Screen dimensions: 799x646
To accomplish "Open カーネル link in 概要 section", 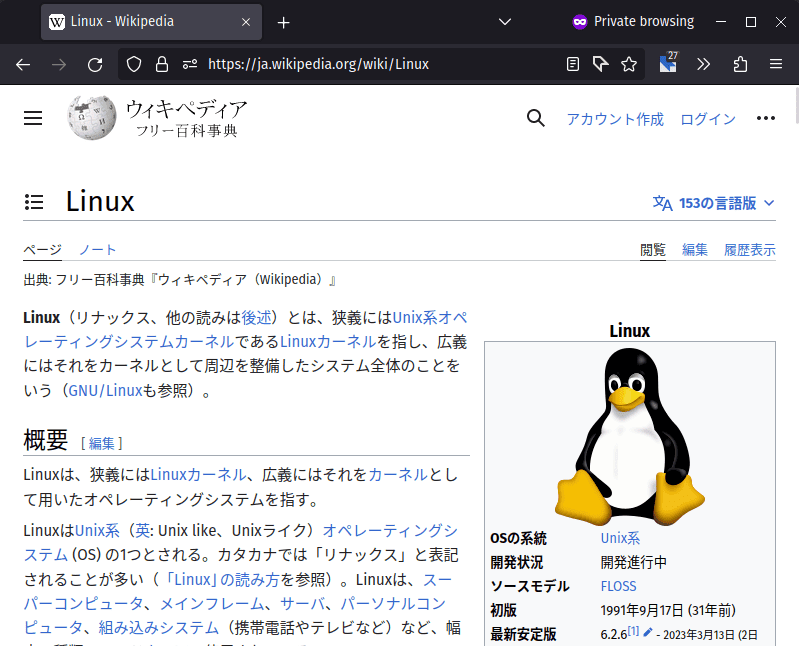I will pyautogui.click(x=398, y=474).
